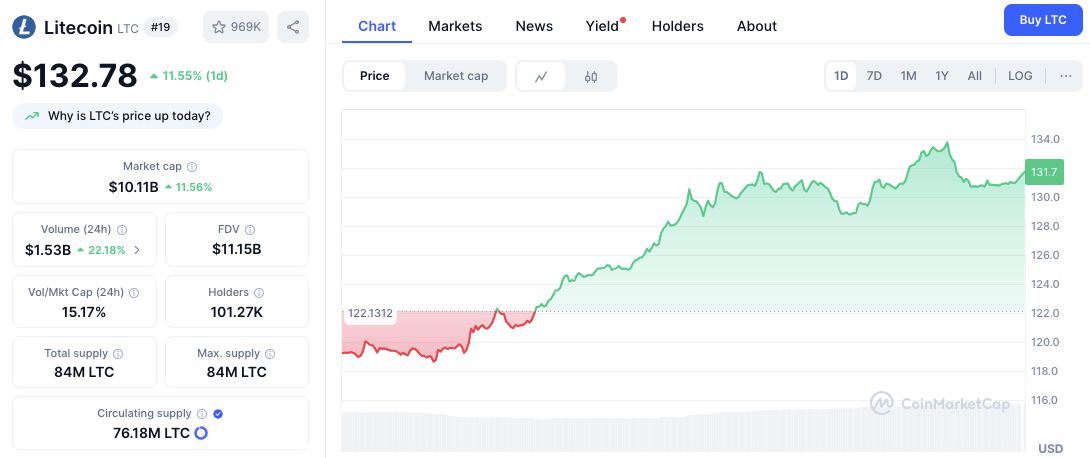This screenshot has width=1090, height=458.
Task: Click the trending arrow icon in price question
Action: coord(32,116)
